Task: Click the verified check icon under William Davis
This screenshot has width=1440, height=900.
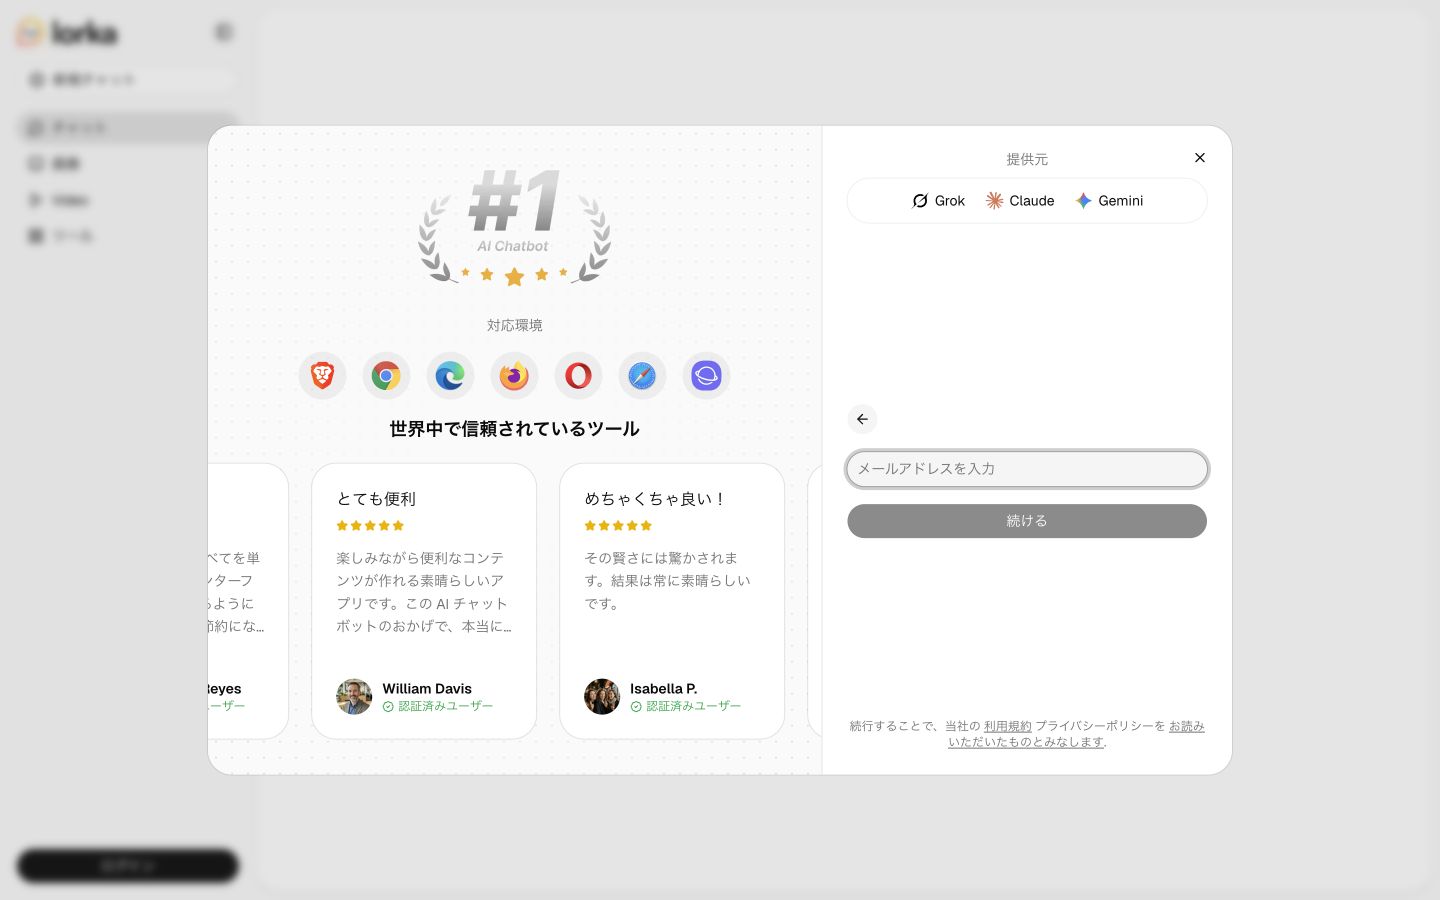Action: tap(388, 706)
